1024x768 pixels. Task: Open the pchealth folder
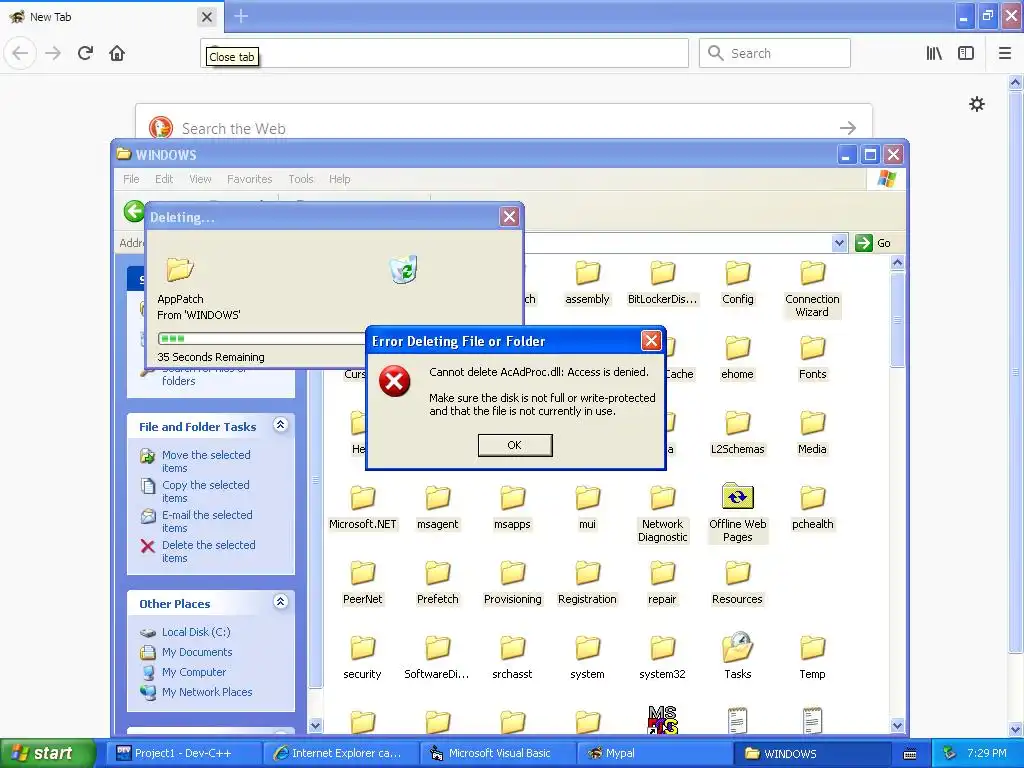812,508
